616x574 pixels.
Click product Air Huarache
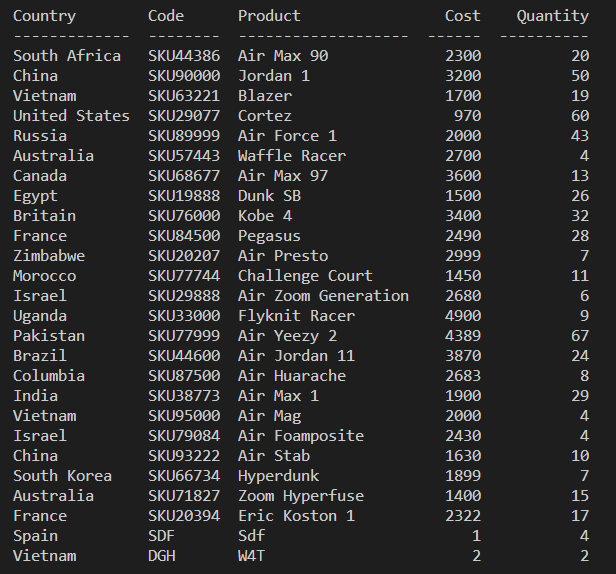coord(292,376)
